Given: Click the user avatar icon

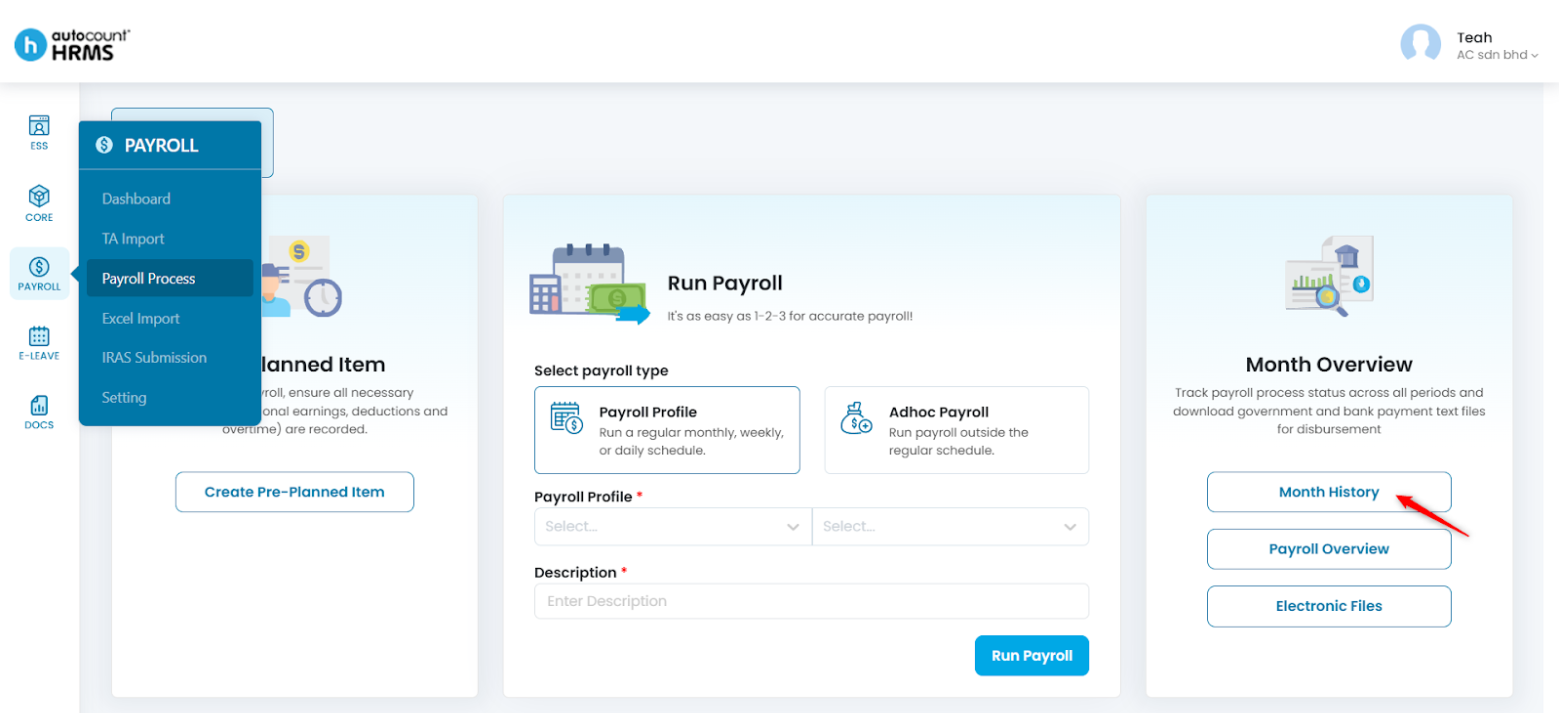Looking at the screenshot, I should tap(1420, 44).
